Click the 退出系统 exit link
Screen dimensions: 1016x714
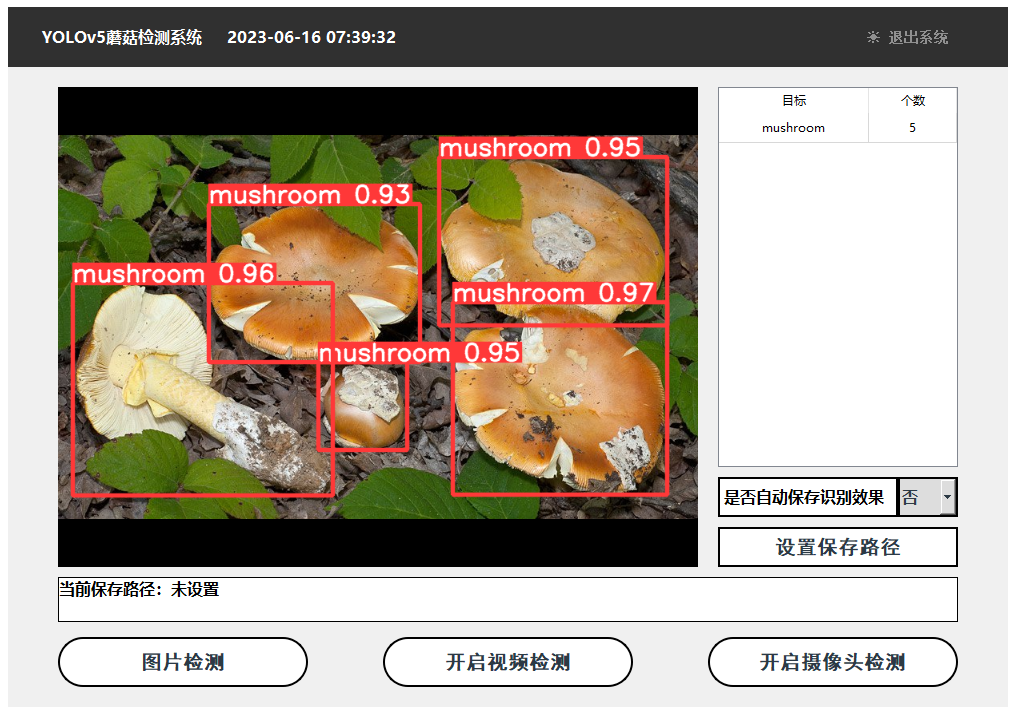(x=918, y=38)
